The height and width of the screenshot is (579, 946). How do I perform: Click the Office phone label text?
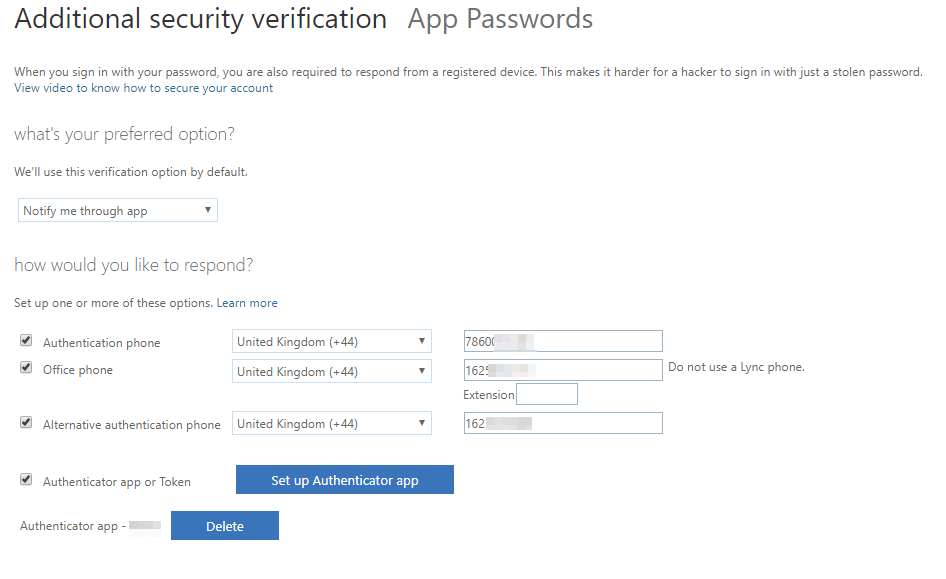click(x=78, y=370)
